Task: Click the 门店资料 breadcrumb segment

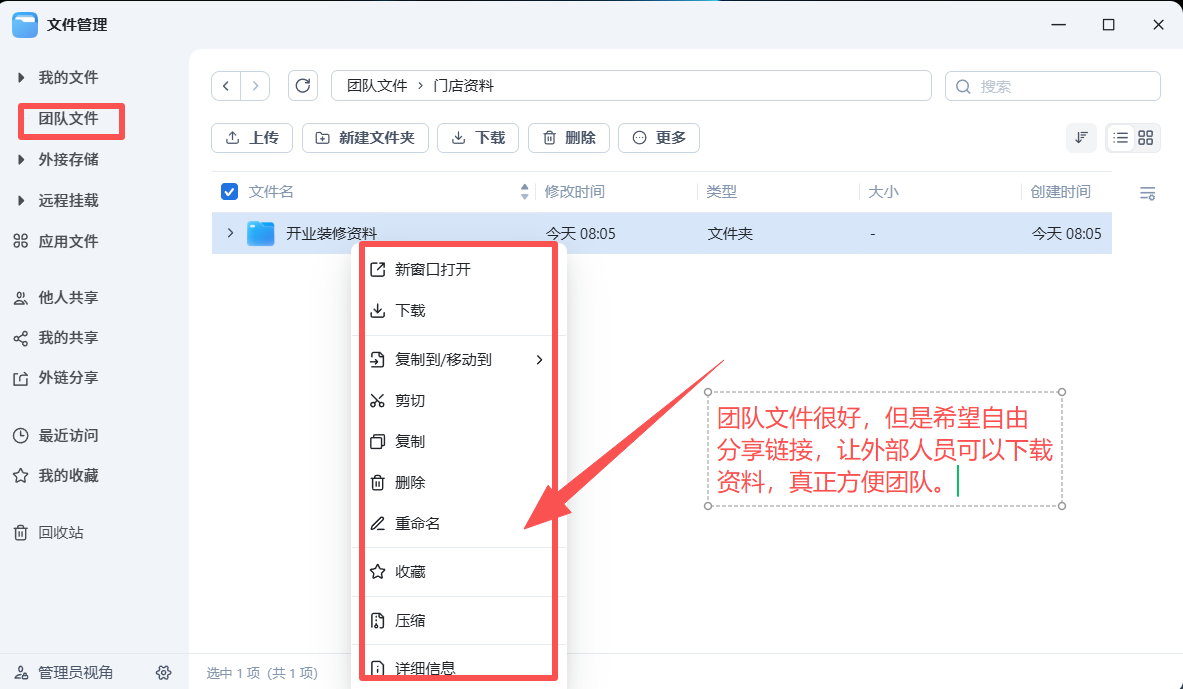Action: [463, 86]
